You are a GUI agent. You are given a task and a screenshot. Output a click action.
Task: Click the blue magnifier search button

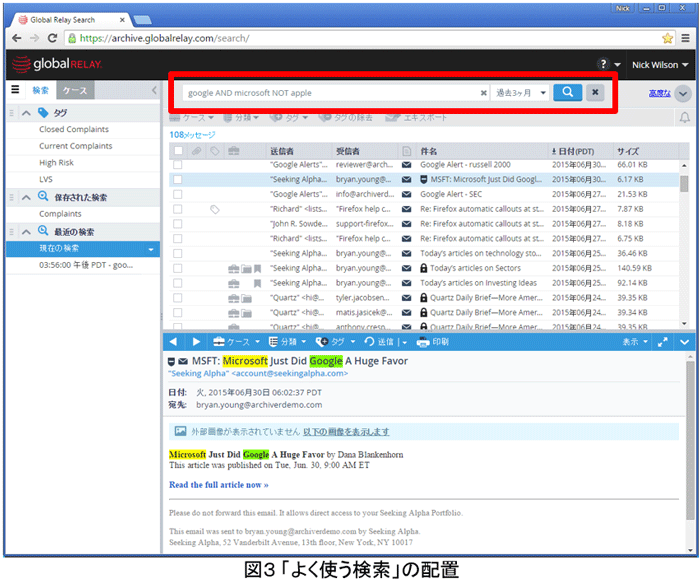point(567,92)
